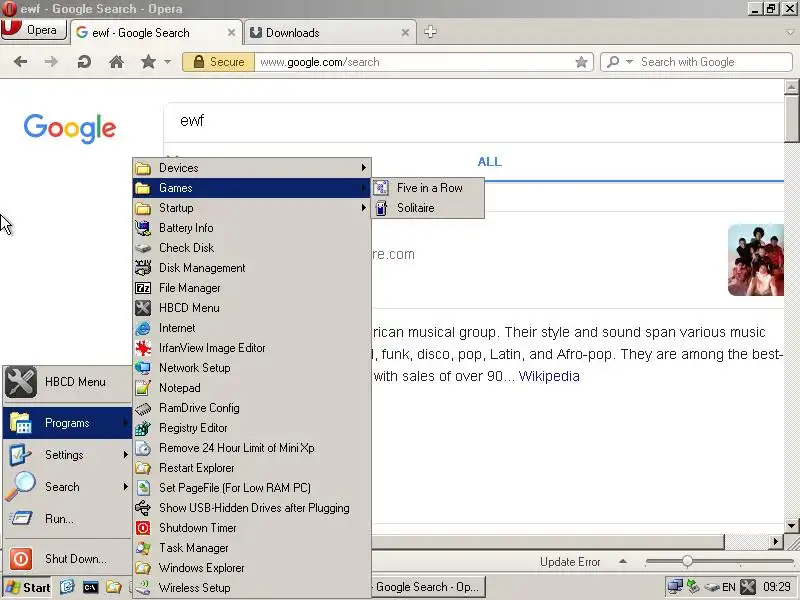This screenshot has height=600, width=800.
Task: Select the Games folder entry
Action: tap(252, 188)
